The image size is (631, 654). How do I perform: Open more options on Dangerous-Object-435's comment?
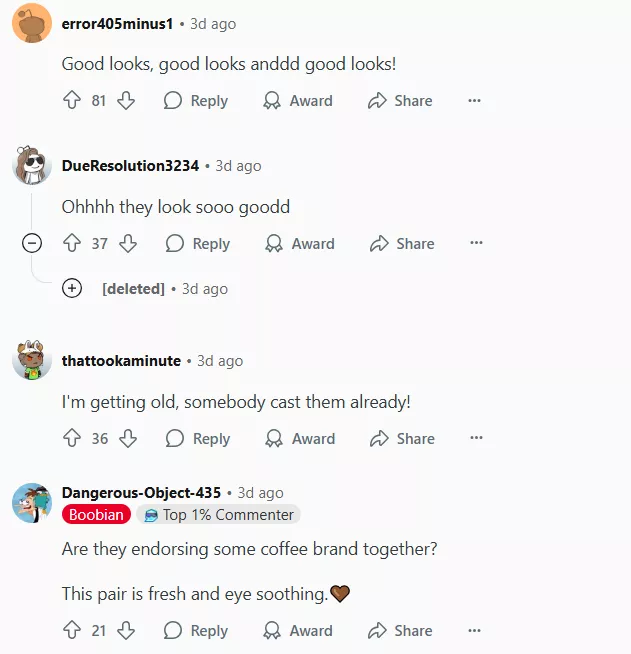474,630
